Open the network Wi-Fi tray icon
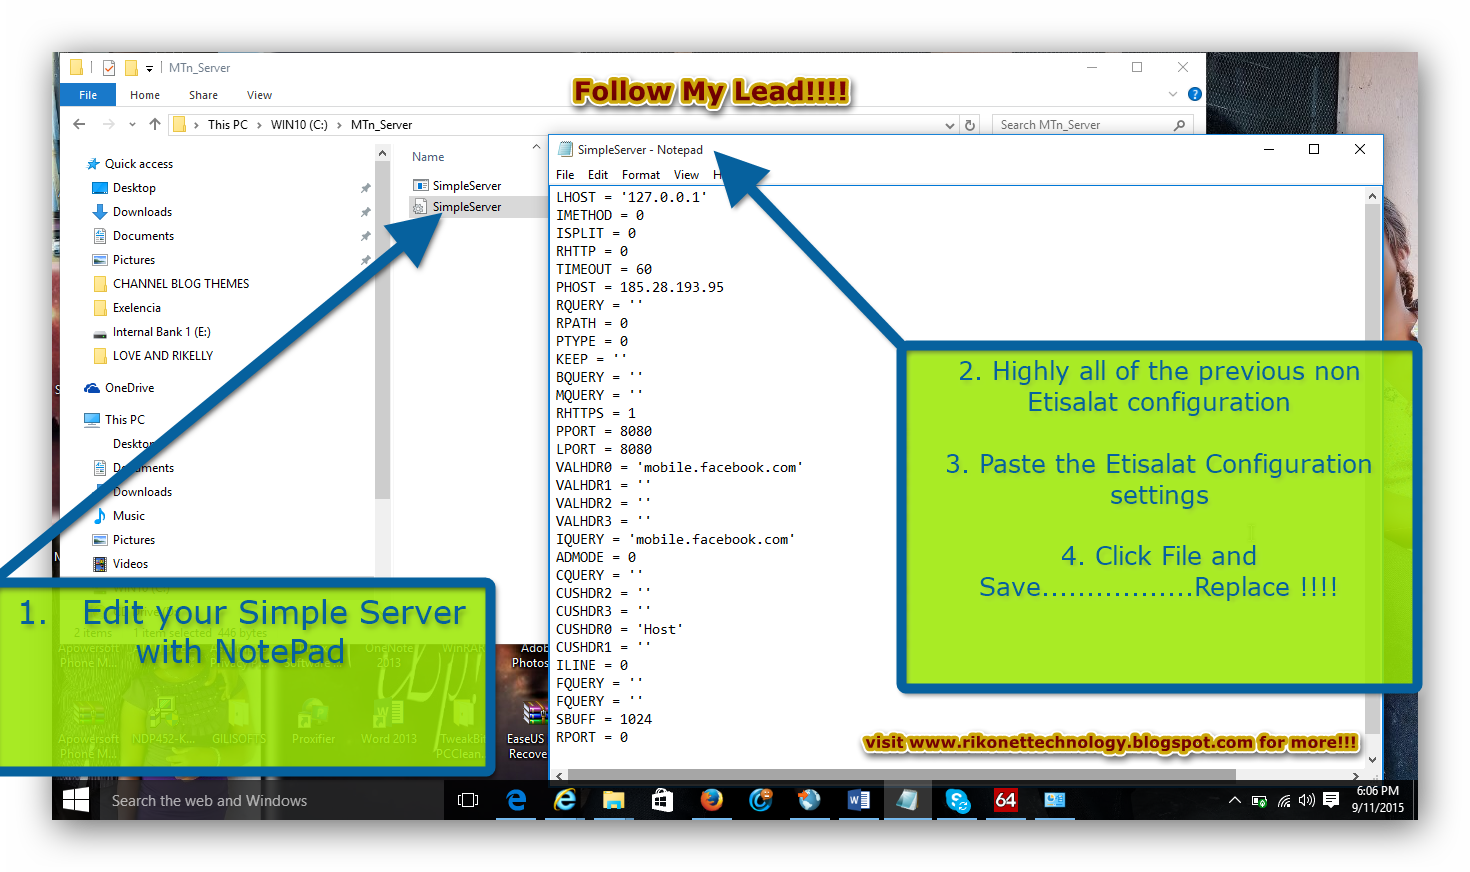The height and width of the screenshot is (872, 1470). coord(1283,801)
